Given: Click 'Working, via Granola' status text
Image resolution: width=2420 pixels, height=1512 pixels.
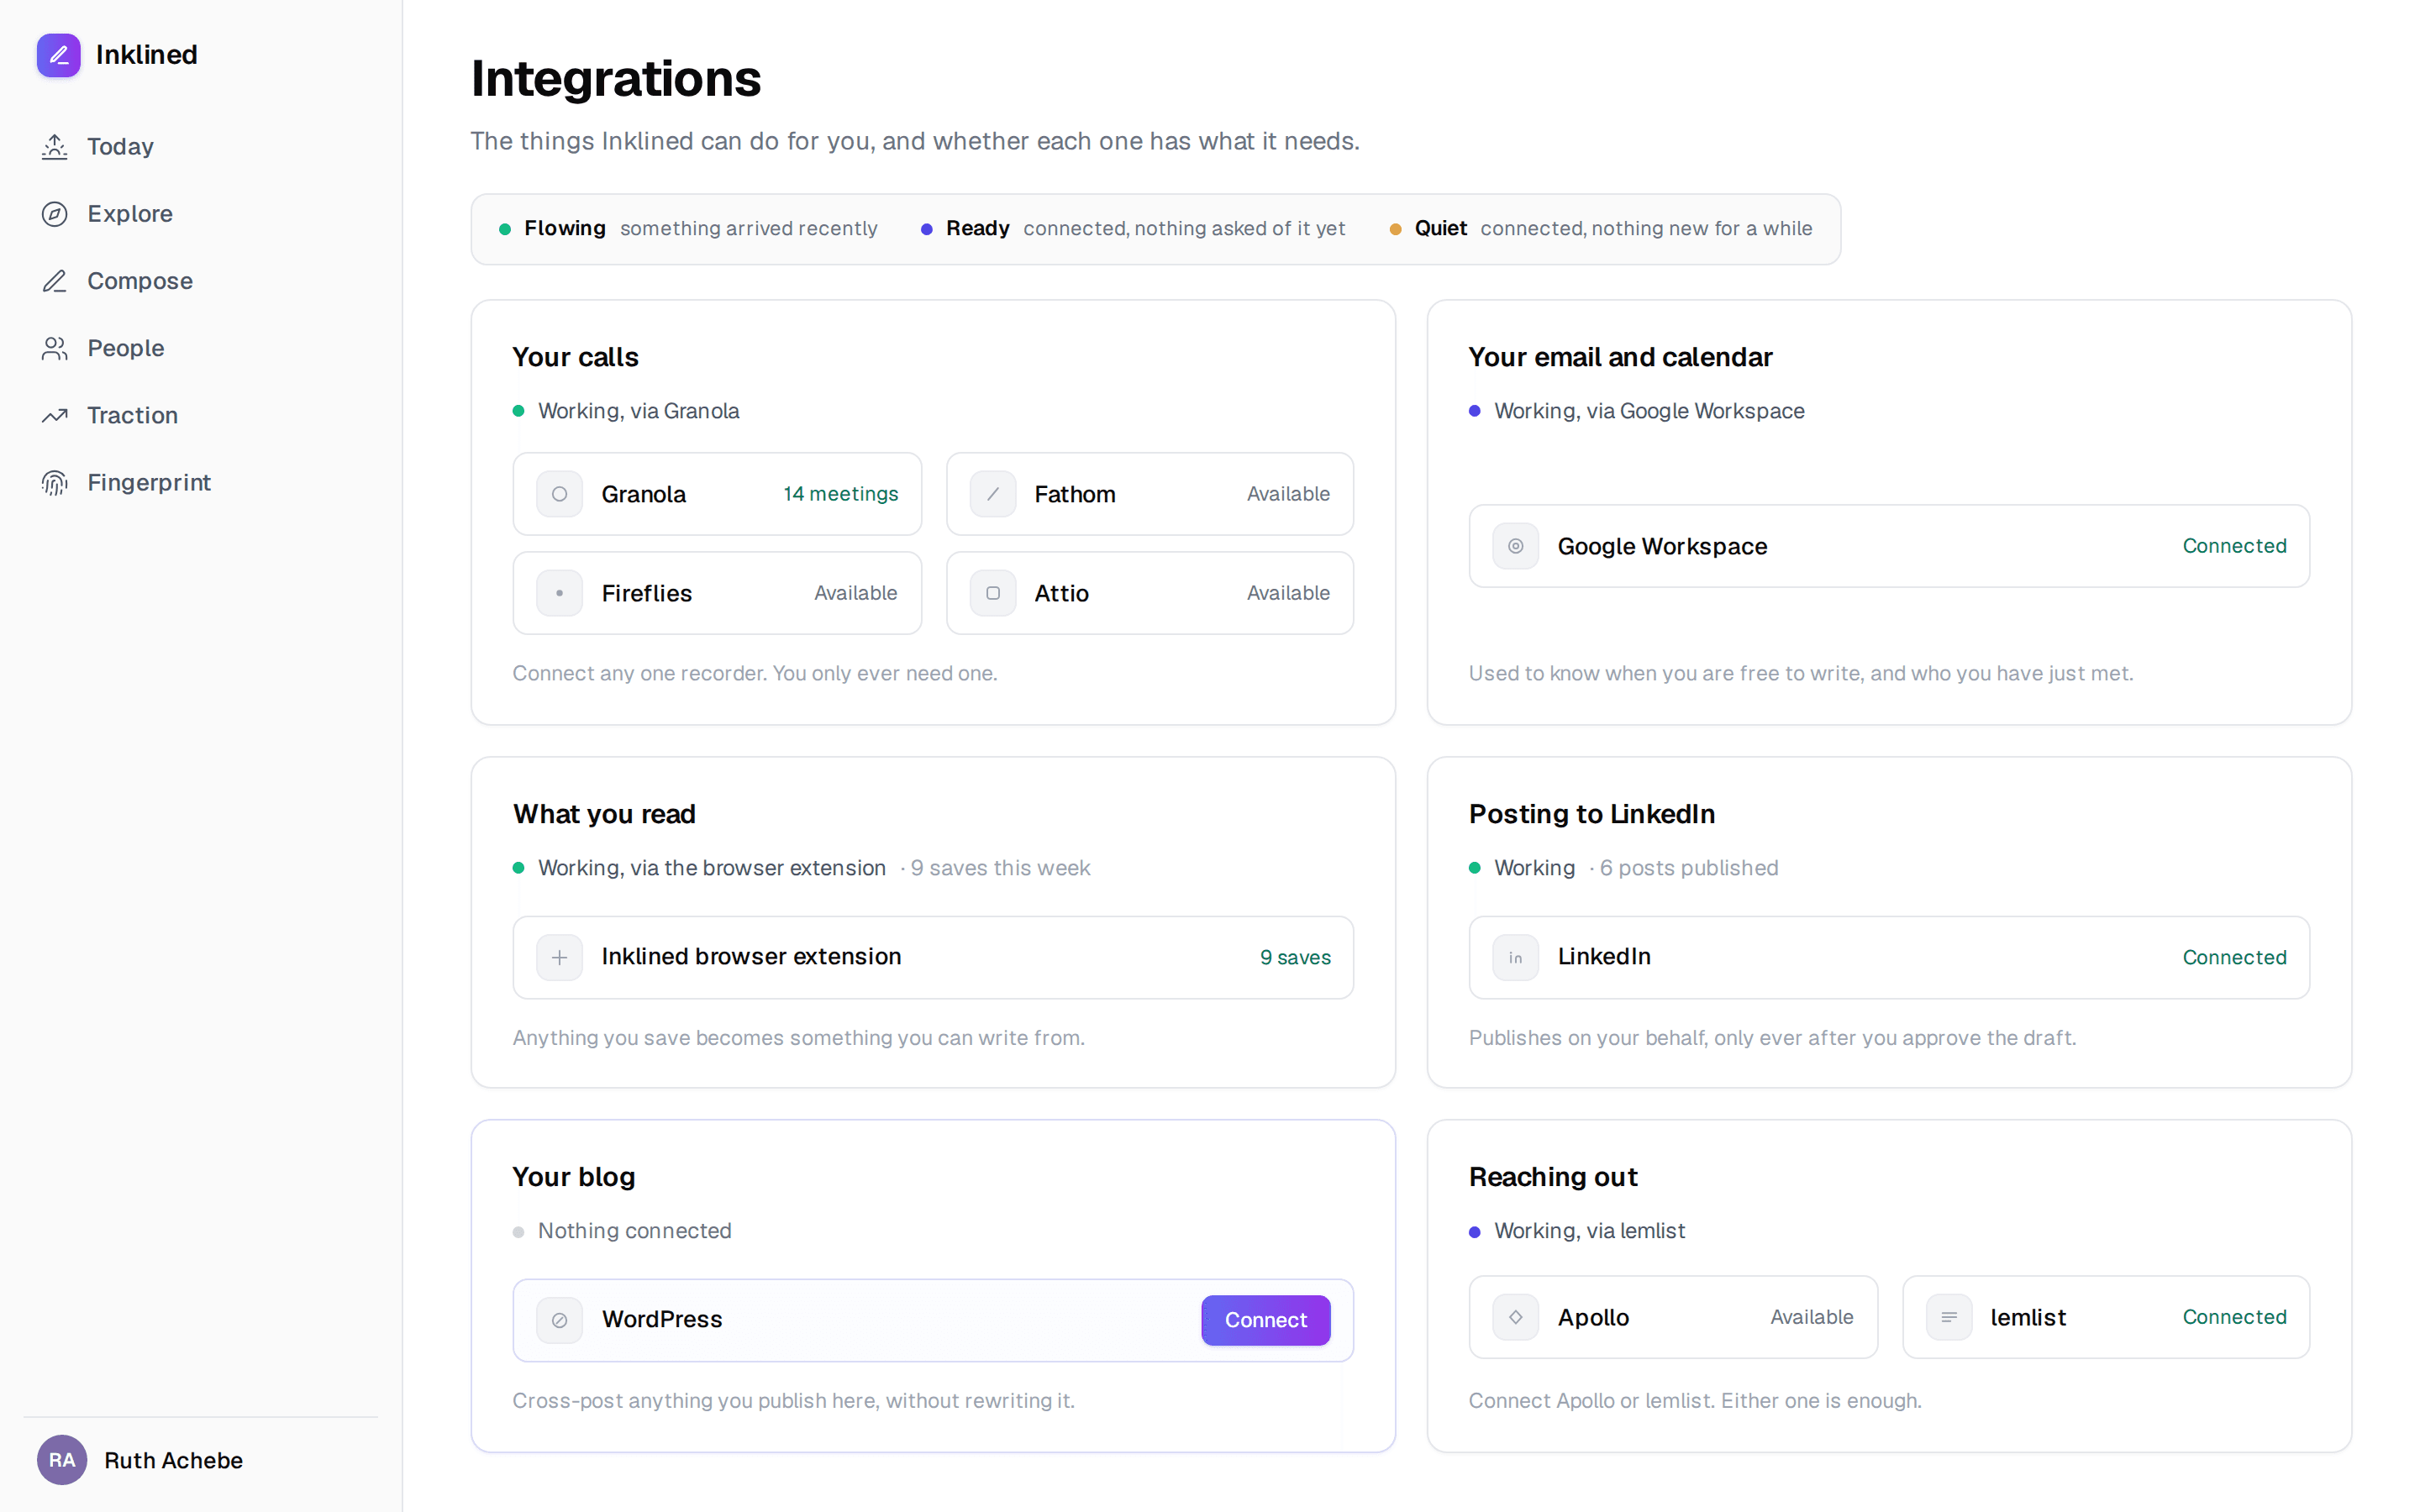Looking at the screenshot, I should (638, 411).
